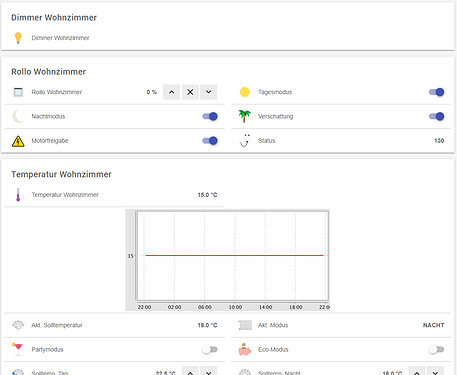
Task: Click the Rollo Wohnzimmer 0 % value
Action: [152, 92]
